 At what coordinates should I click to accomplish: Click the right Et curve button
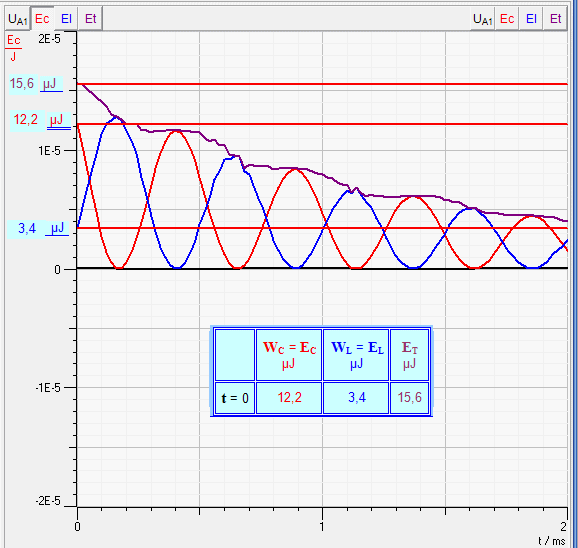click(556, 19)
